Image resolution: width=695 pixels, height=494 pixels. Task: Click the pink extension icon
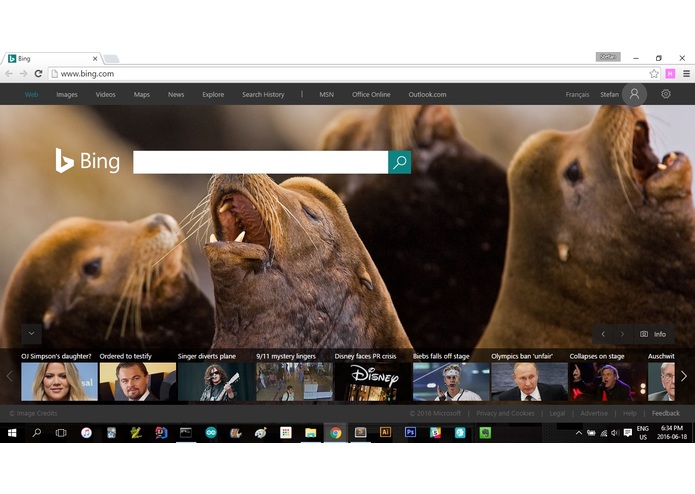click(670, 74)
